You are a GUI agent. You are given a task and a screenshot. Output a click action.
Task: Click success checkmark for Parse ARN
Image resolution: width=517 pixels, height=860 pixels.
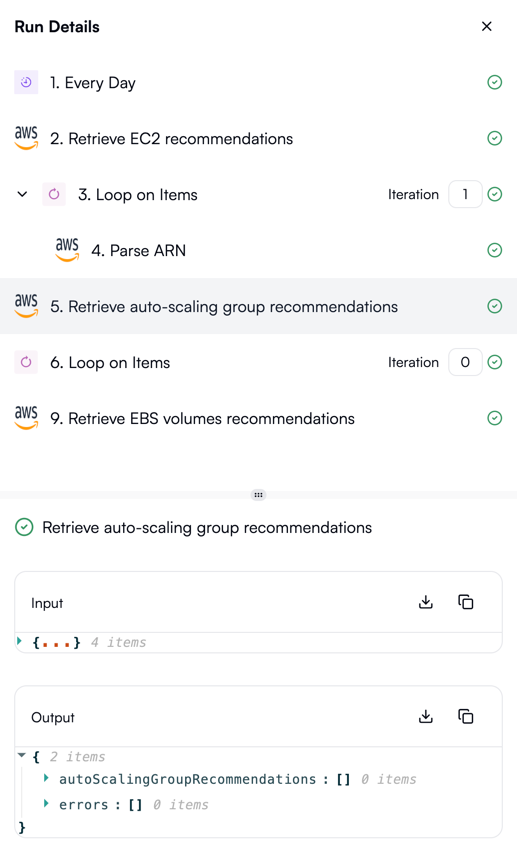point(495,250)
